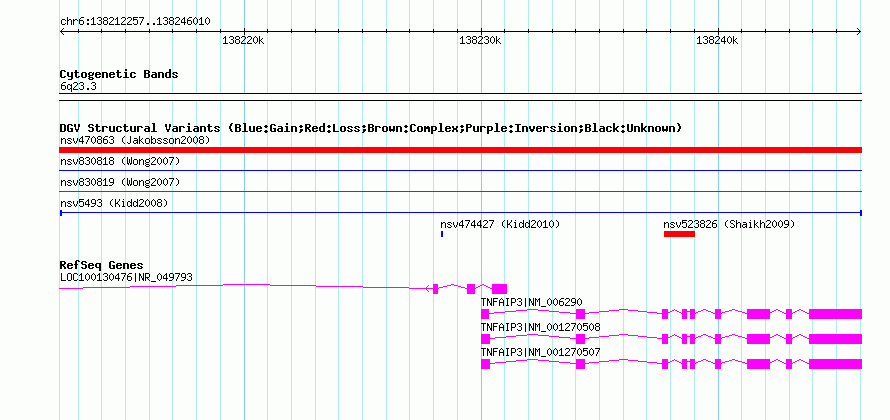
Task: Open TNFAIP3|NM_001270507 transcript label
Action: coord(540,352)
